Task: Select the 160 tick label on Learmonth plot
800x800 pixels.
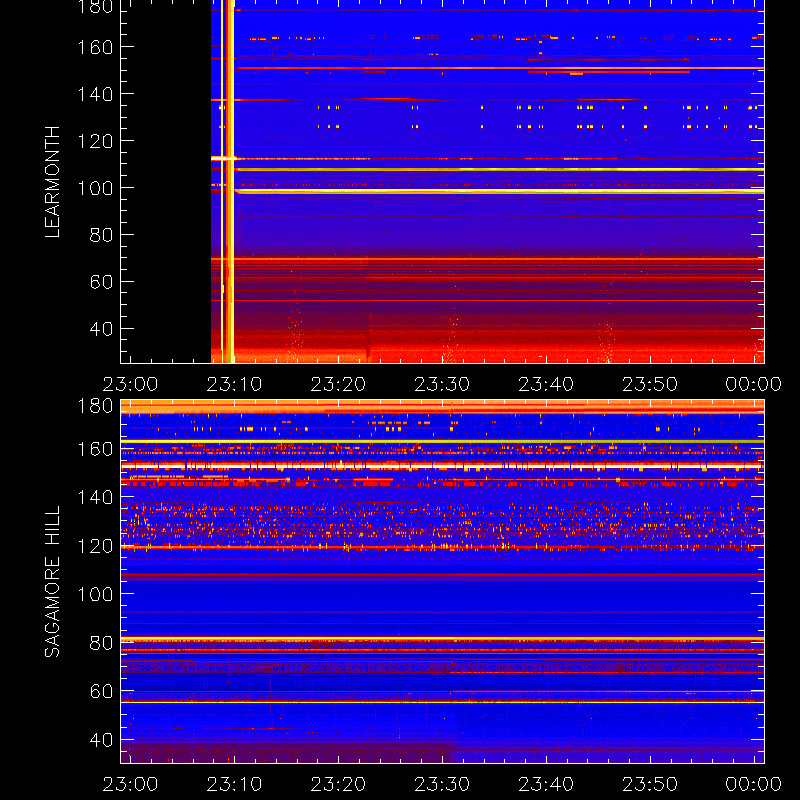Action: click(95, 47)
